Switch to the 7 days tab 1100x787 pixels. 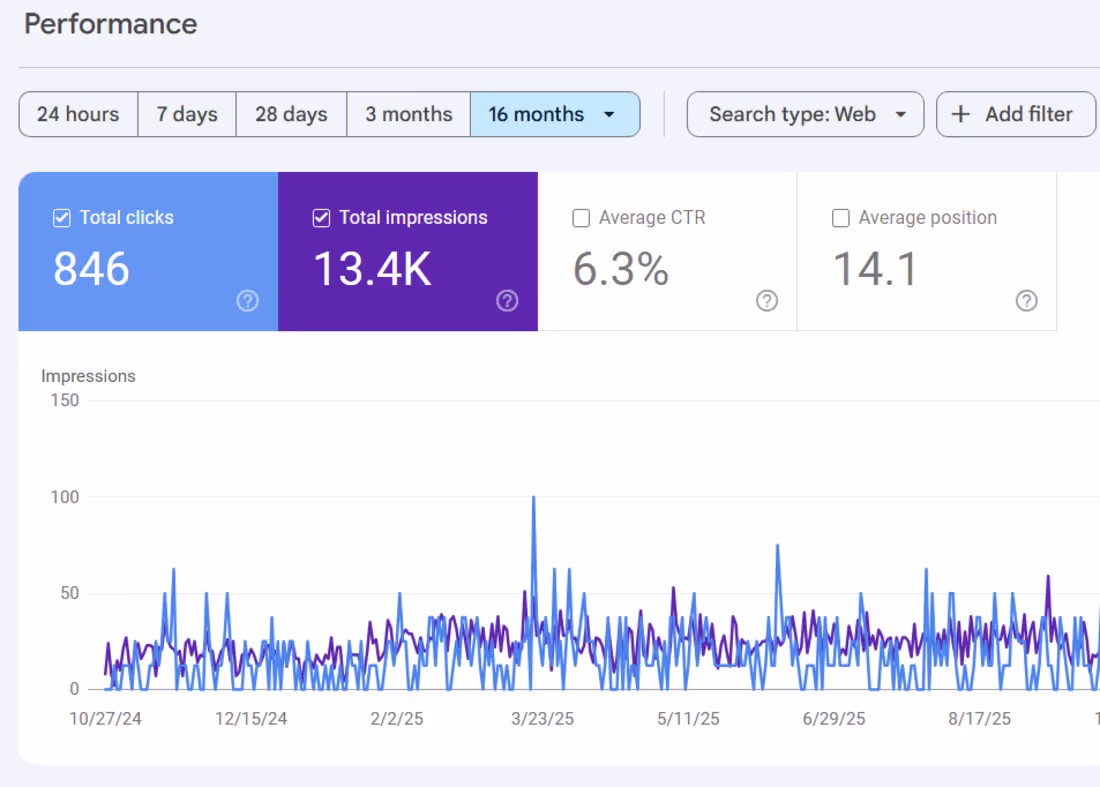coord(186,114)
